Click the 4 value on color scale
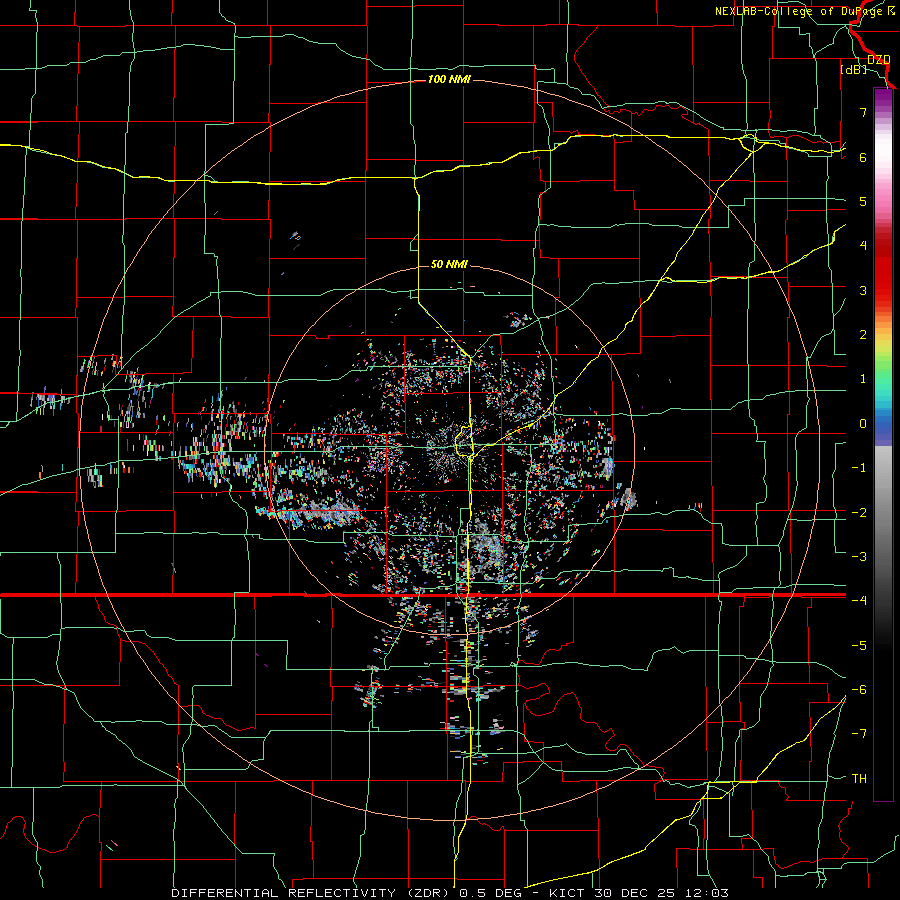 pos(863,245)
